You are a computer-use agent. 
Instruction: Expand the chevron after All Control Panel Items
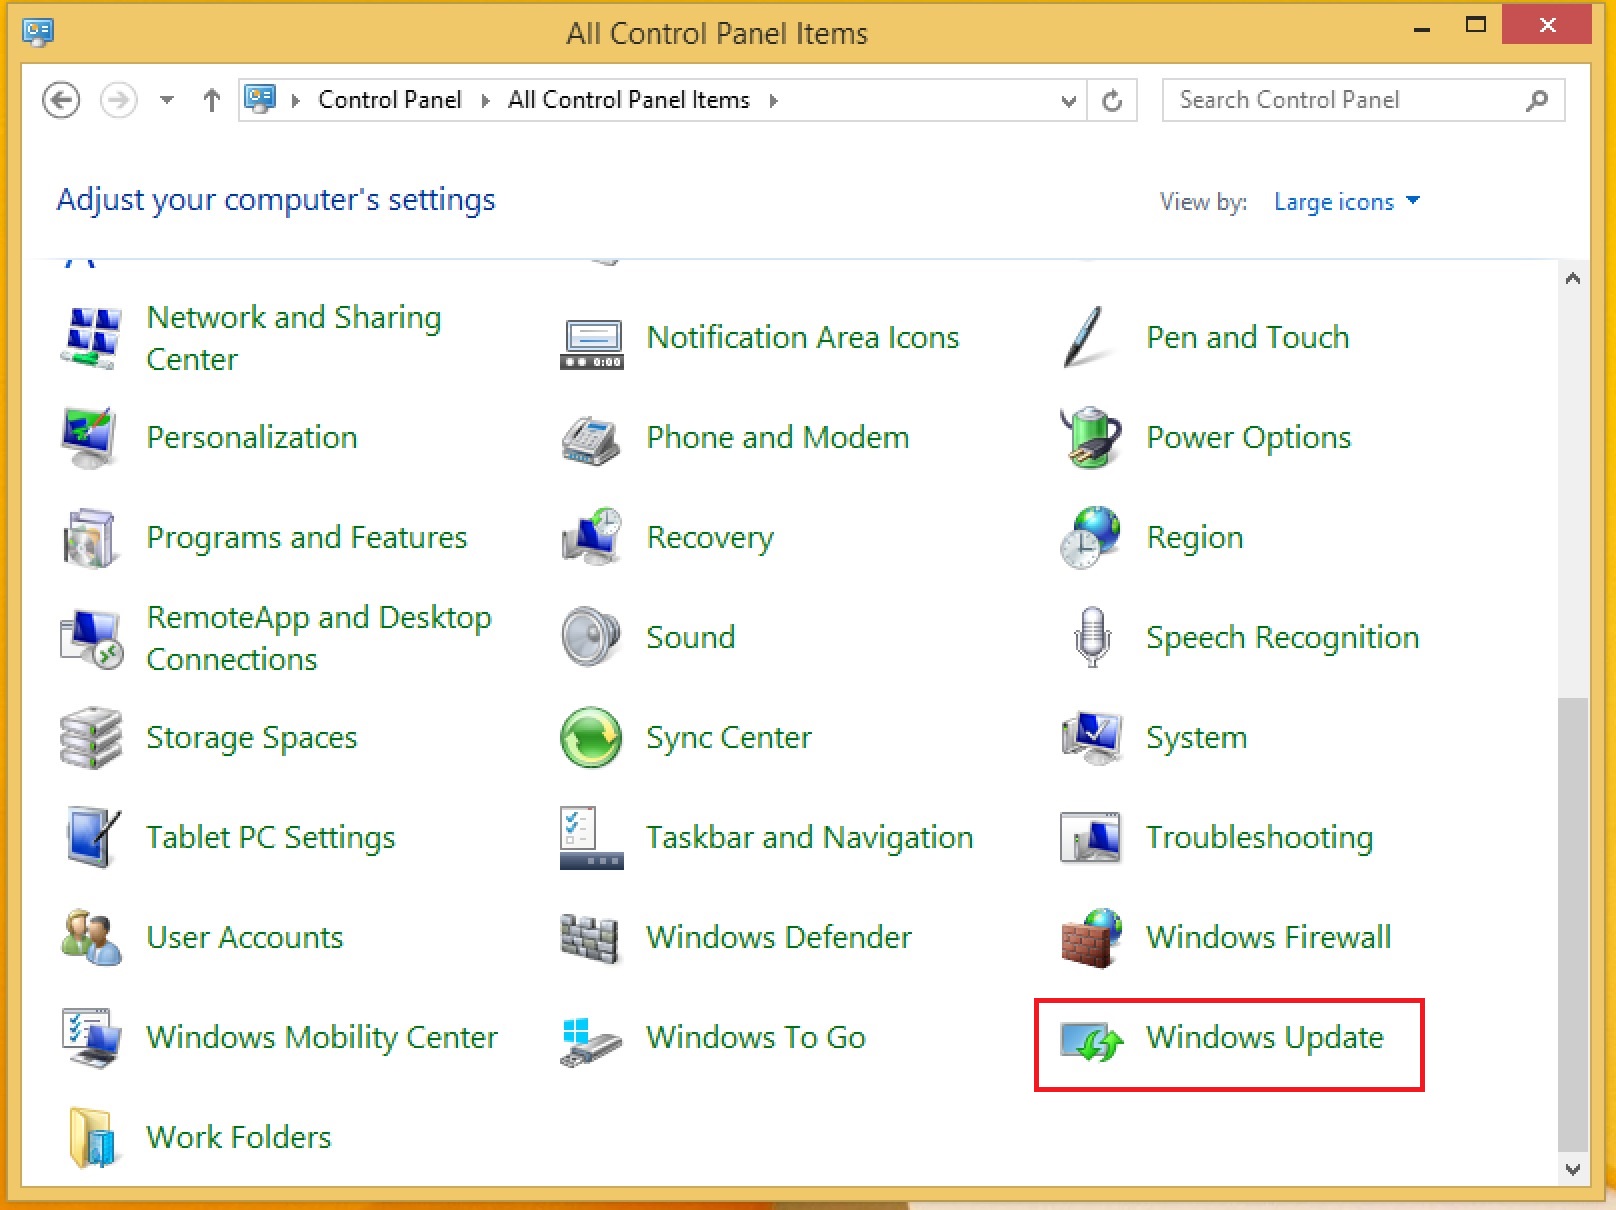tap(773, 101)
